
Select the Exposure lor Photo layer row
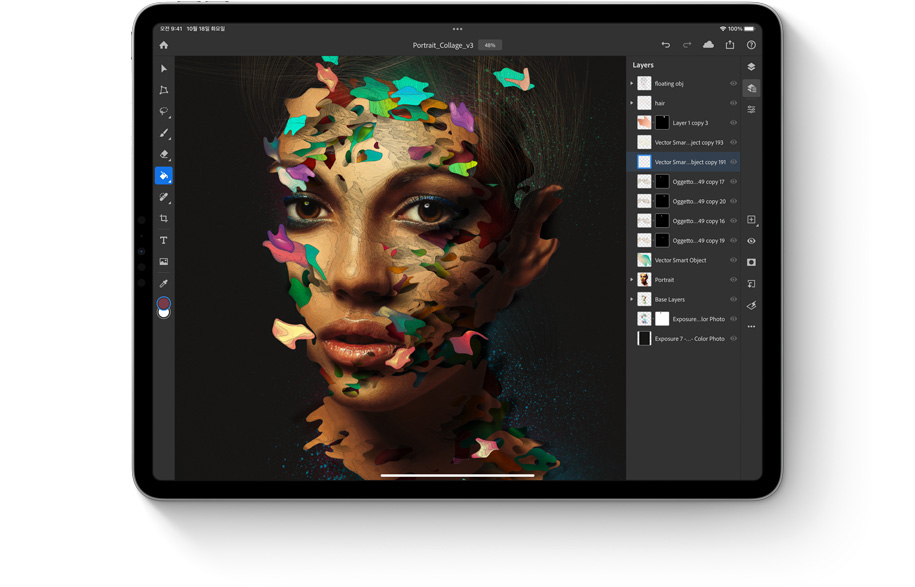(x=683, y=319)
